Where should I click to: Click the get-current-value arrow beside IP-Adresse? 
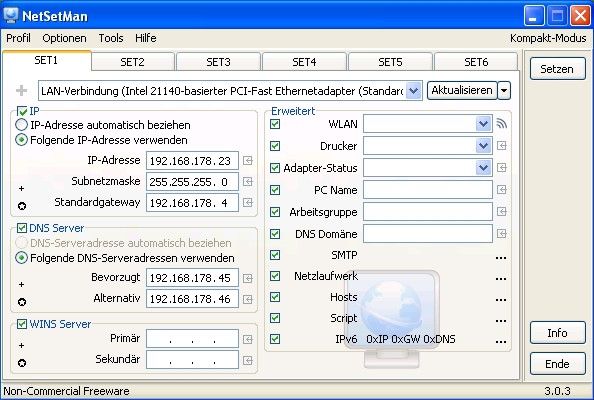click(x=248, y=161)
